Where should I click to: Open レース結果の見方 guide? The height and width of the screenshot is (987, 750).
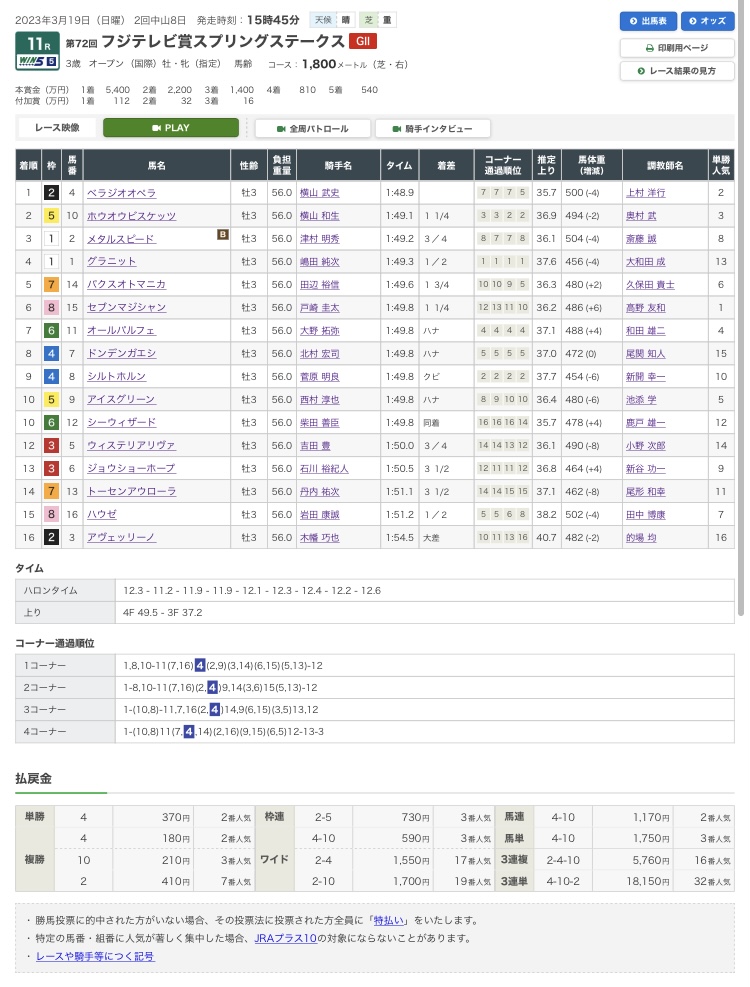(x=677, y=71)
